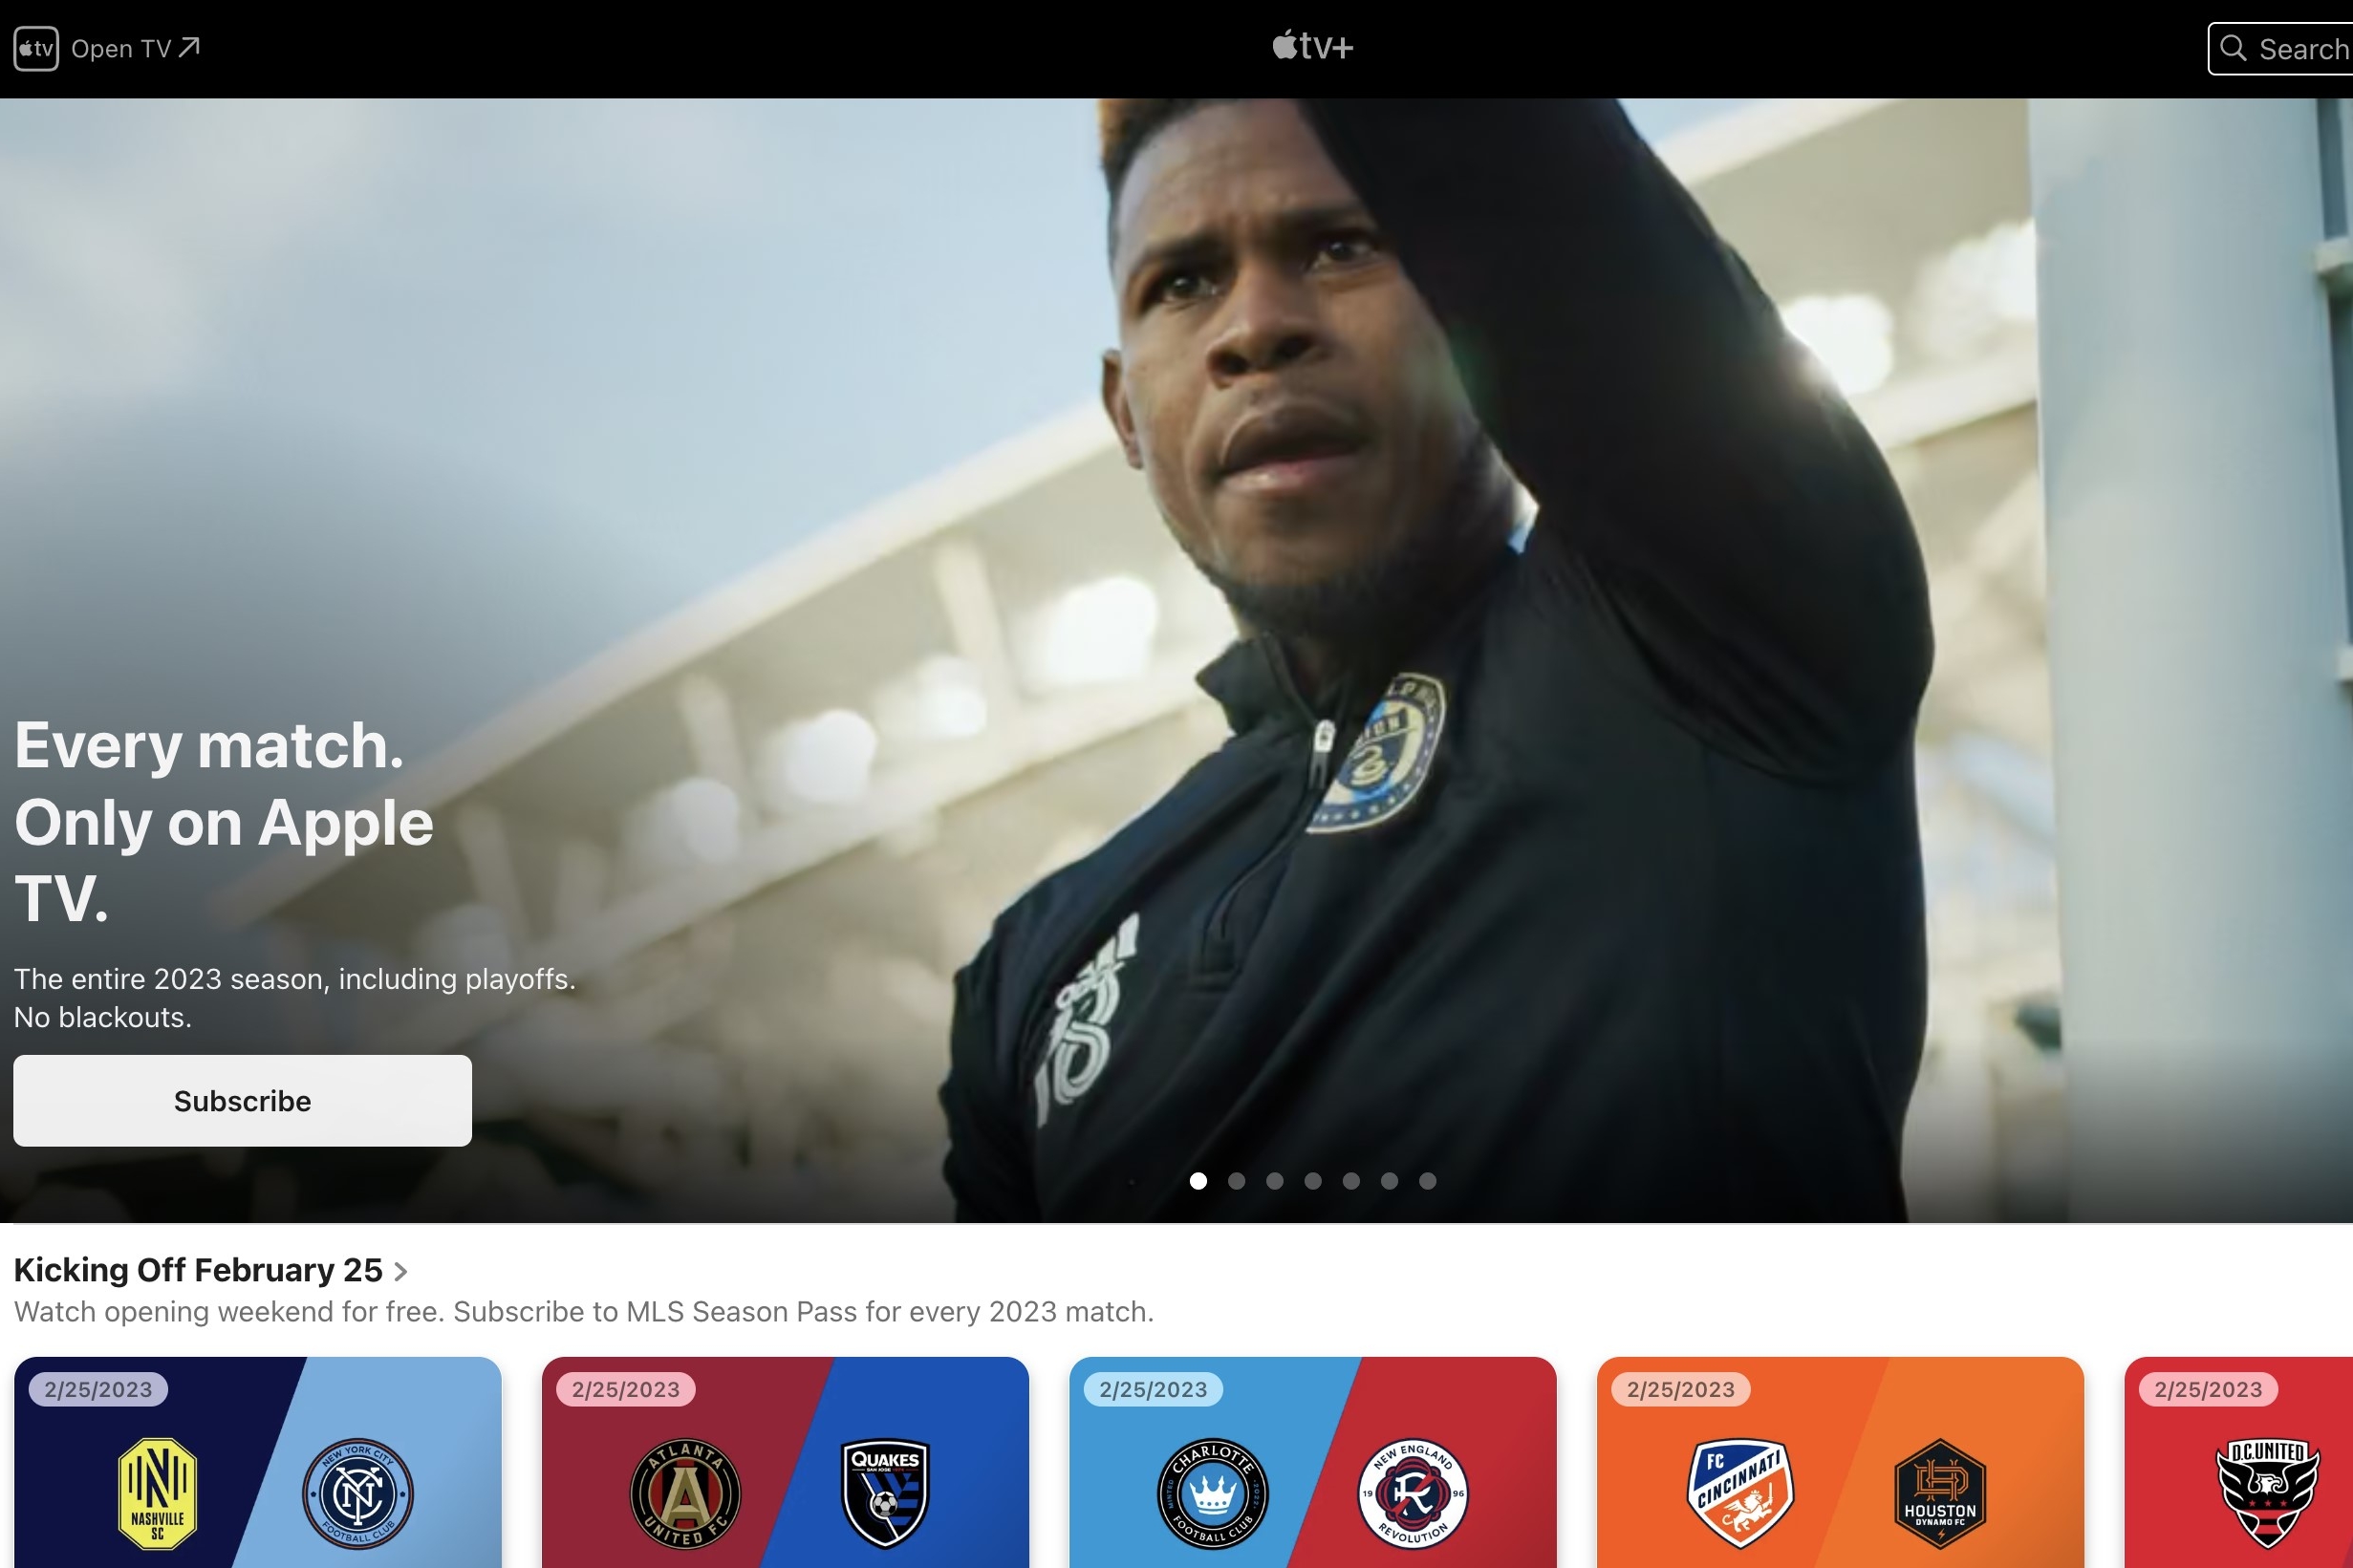
Task: Click the Charlotte FC team icon
Action: click(1211, 1490)
